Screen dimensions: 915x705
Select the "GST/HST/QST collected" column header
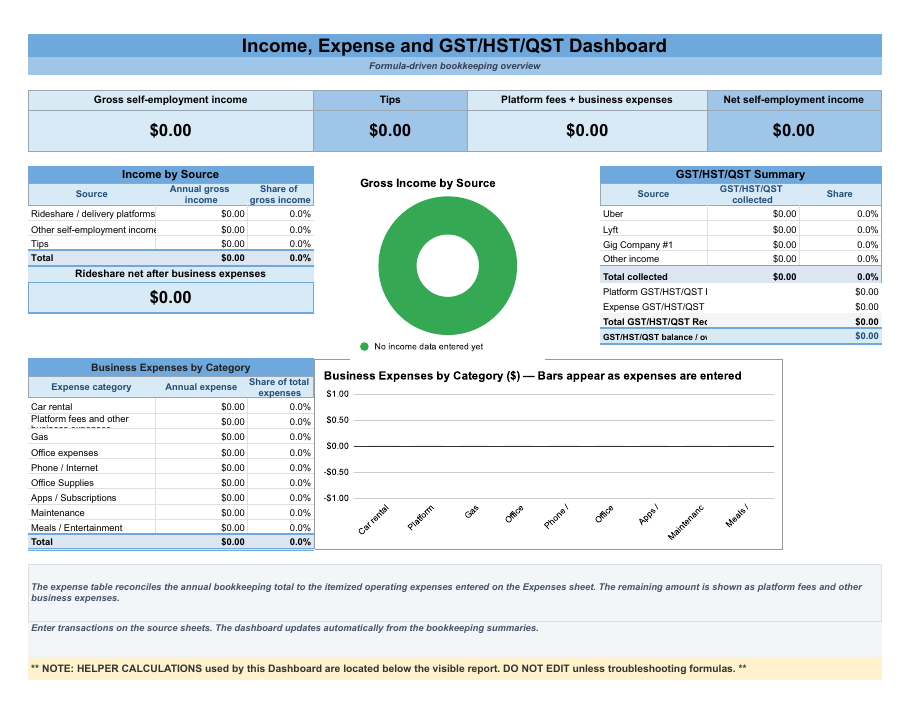(x=751, y=194)
